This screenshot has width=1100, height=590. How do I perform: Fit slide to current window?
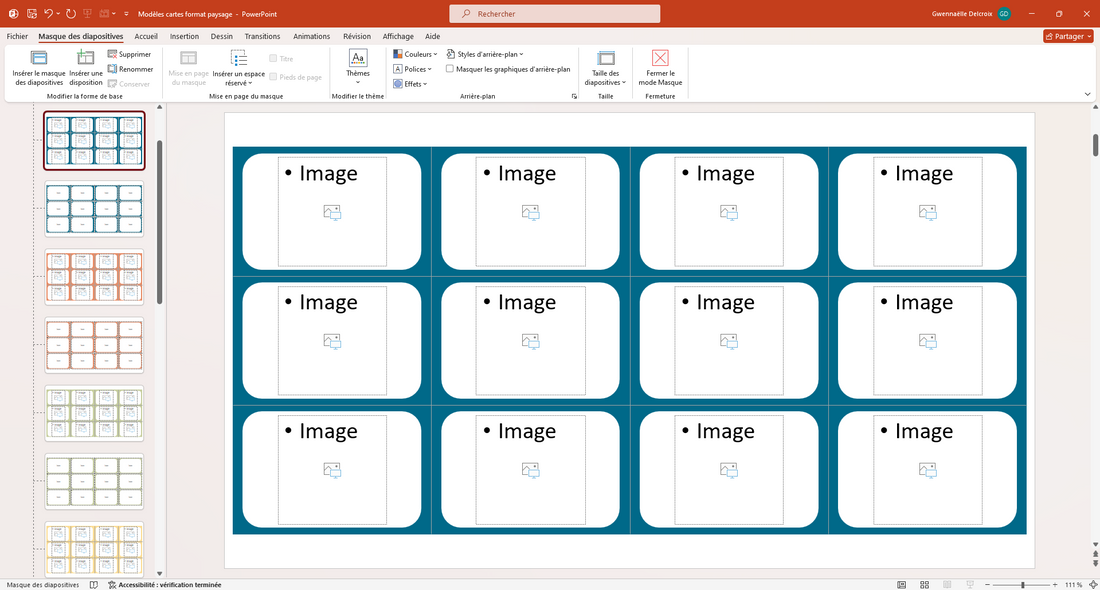[1092, 584]
